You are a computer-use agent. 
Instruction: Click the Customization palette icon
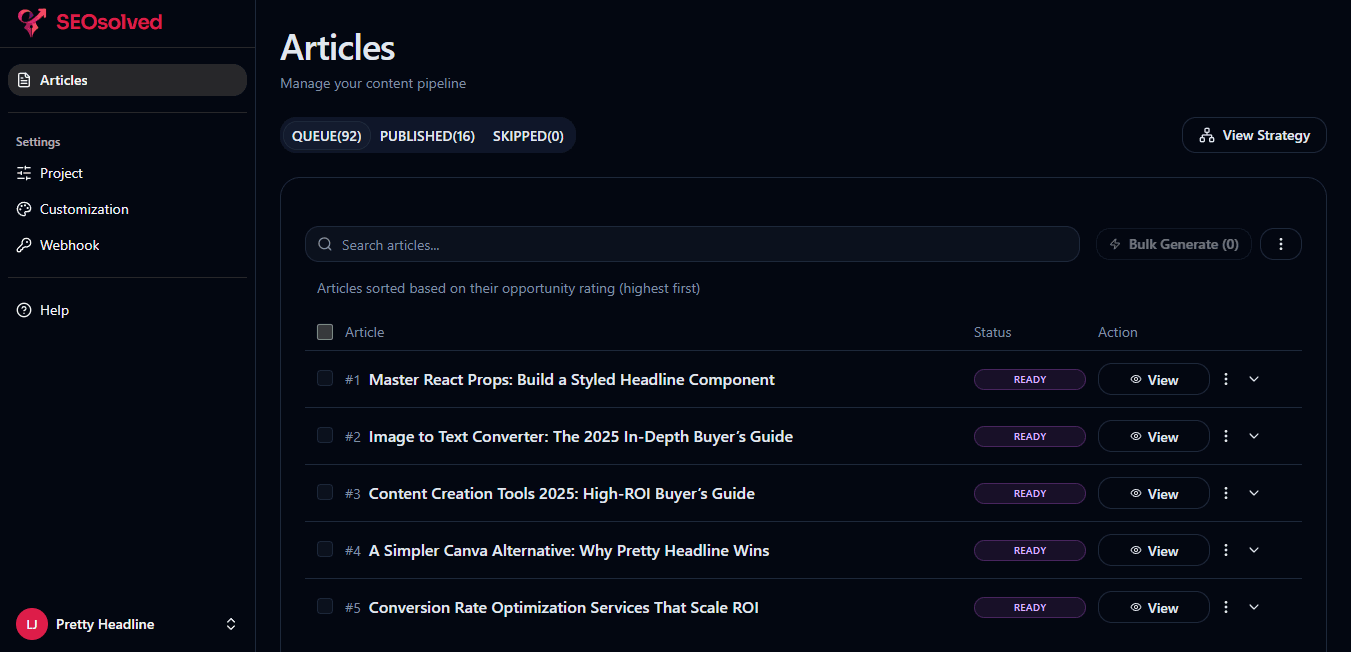click(x=24, y=209)
